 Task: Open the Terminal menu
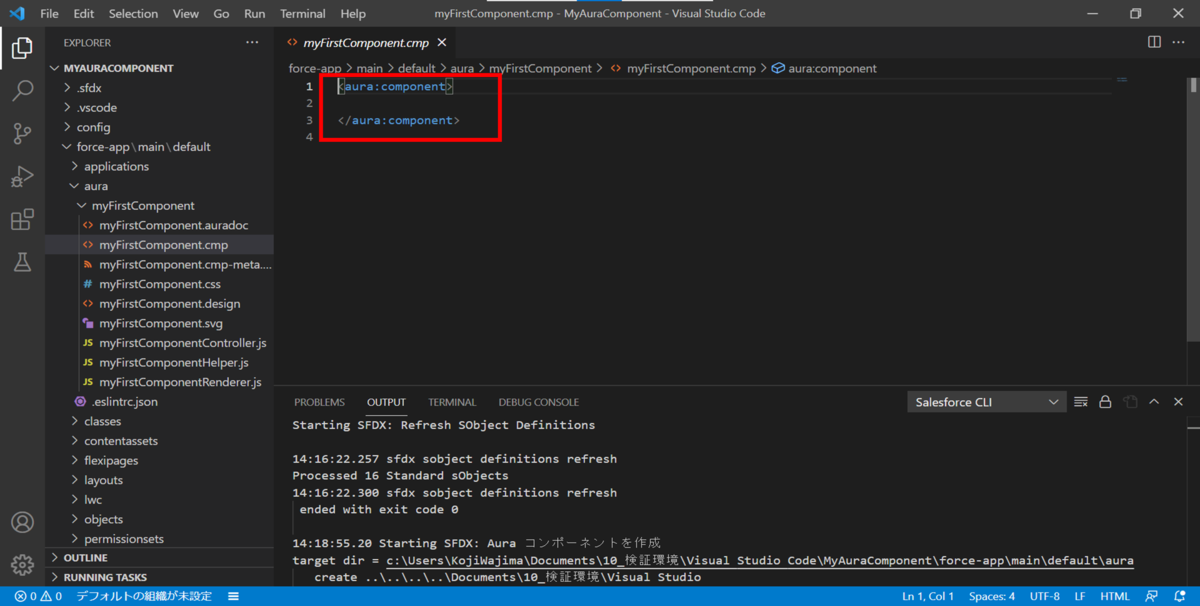pos(303,14)
